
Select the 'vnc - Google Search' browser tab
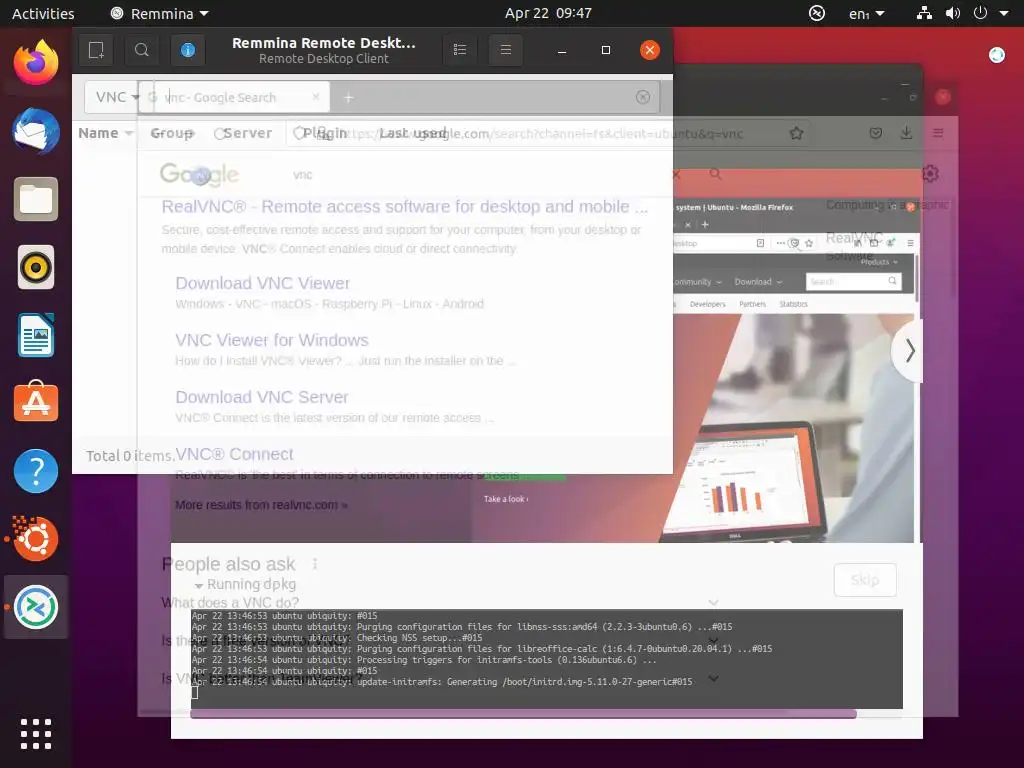click(234, 97)
